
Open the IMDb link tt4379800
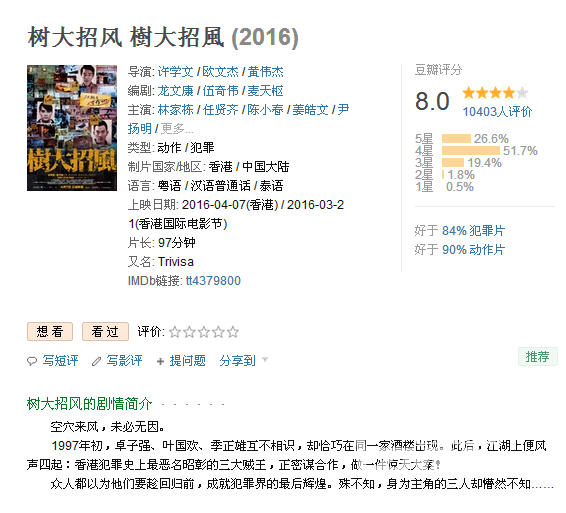213,281
